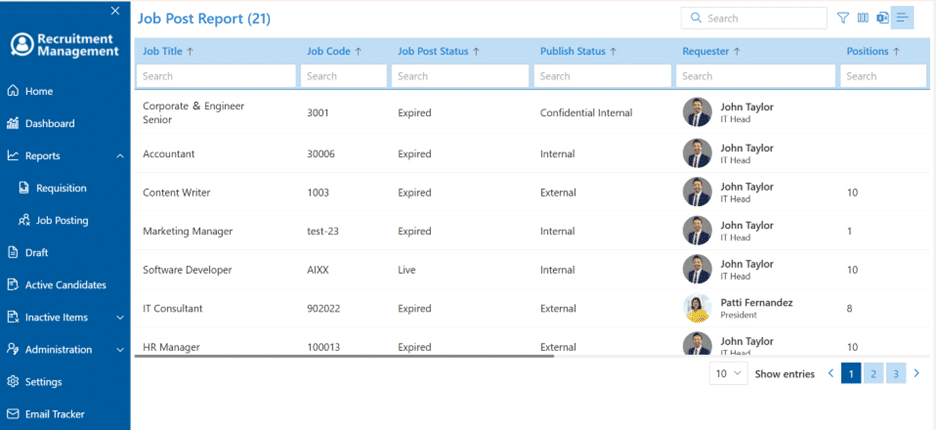Click the Job Code column search field
This screenshot has height=430, width=936.
345,76
